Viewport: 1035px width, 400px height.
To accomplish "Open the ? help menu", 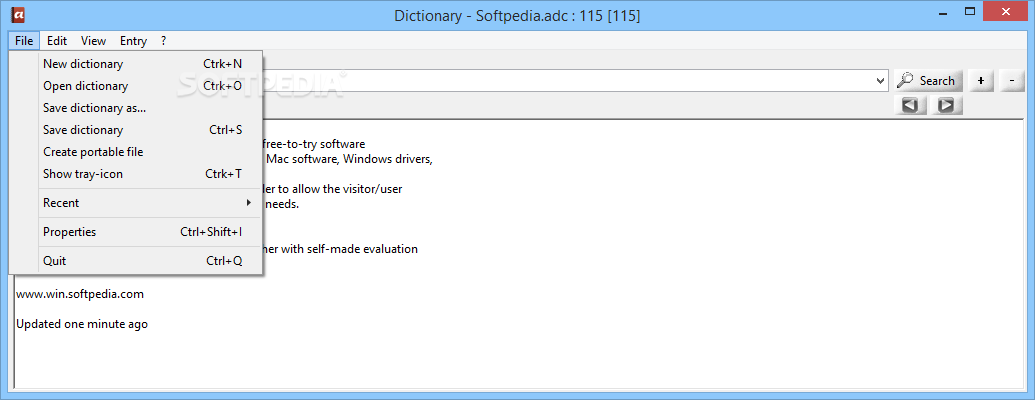I will coord(164,41).
